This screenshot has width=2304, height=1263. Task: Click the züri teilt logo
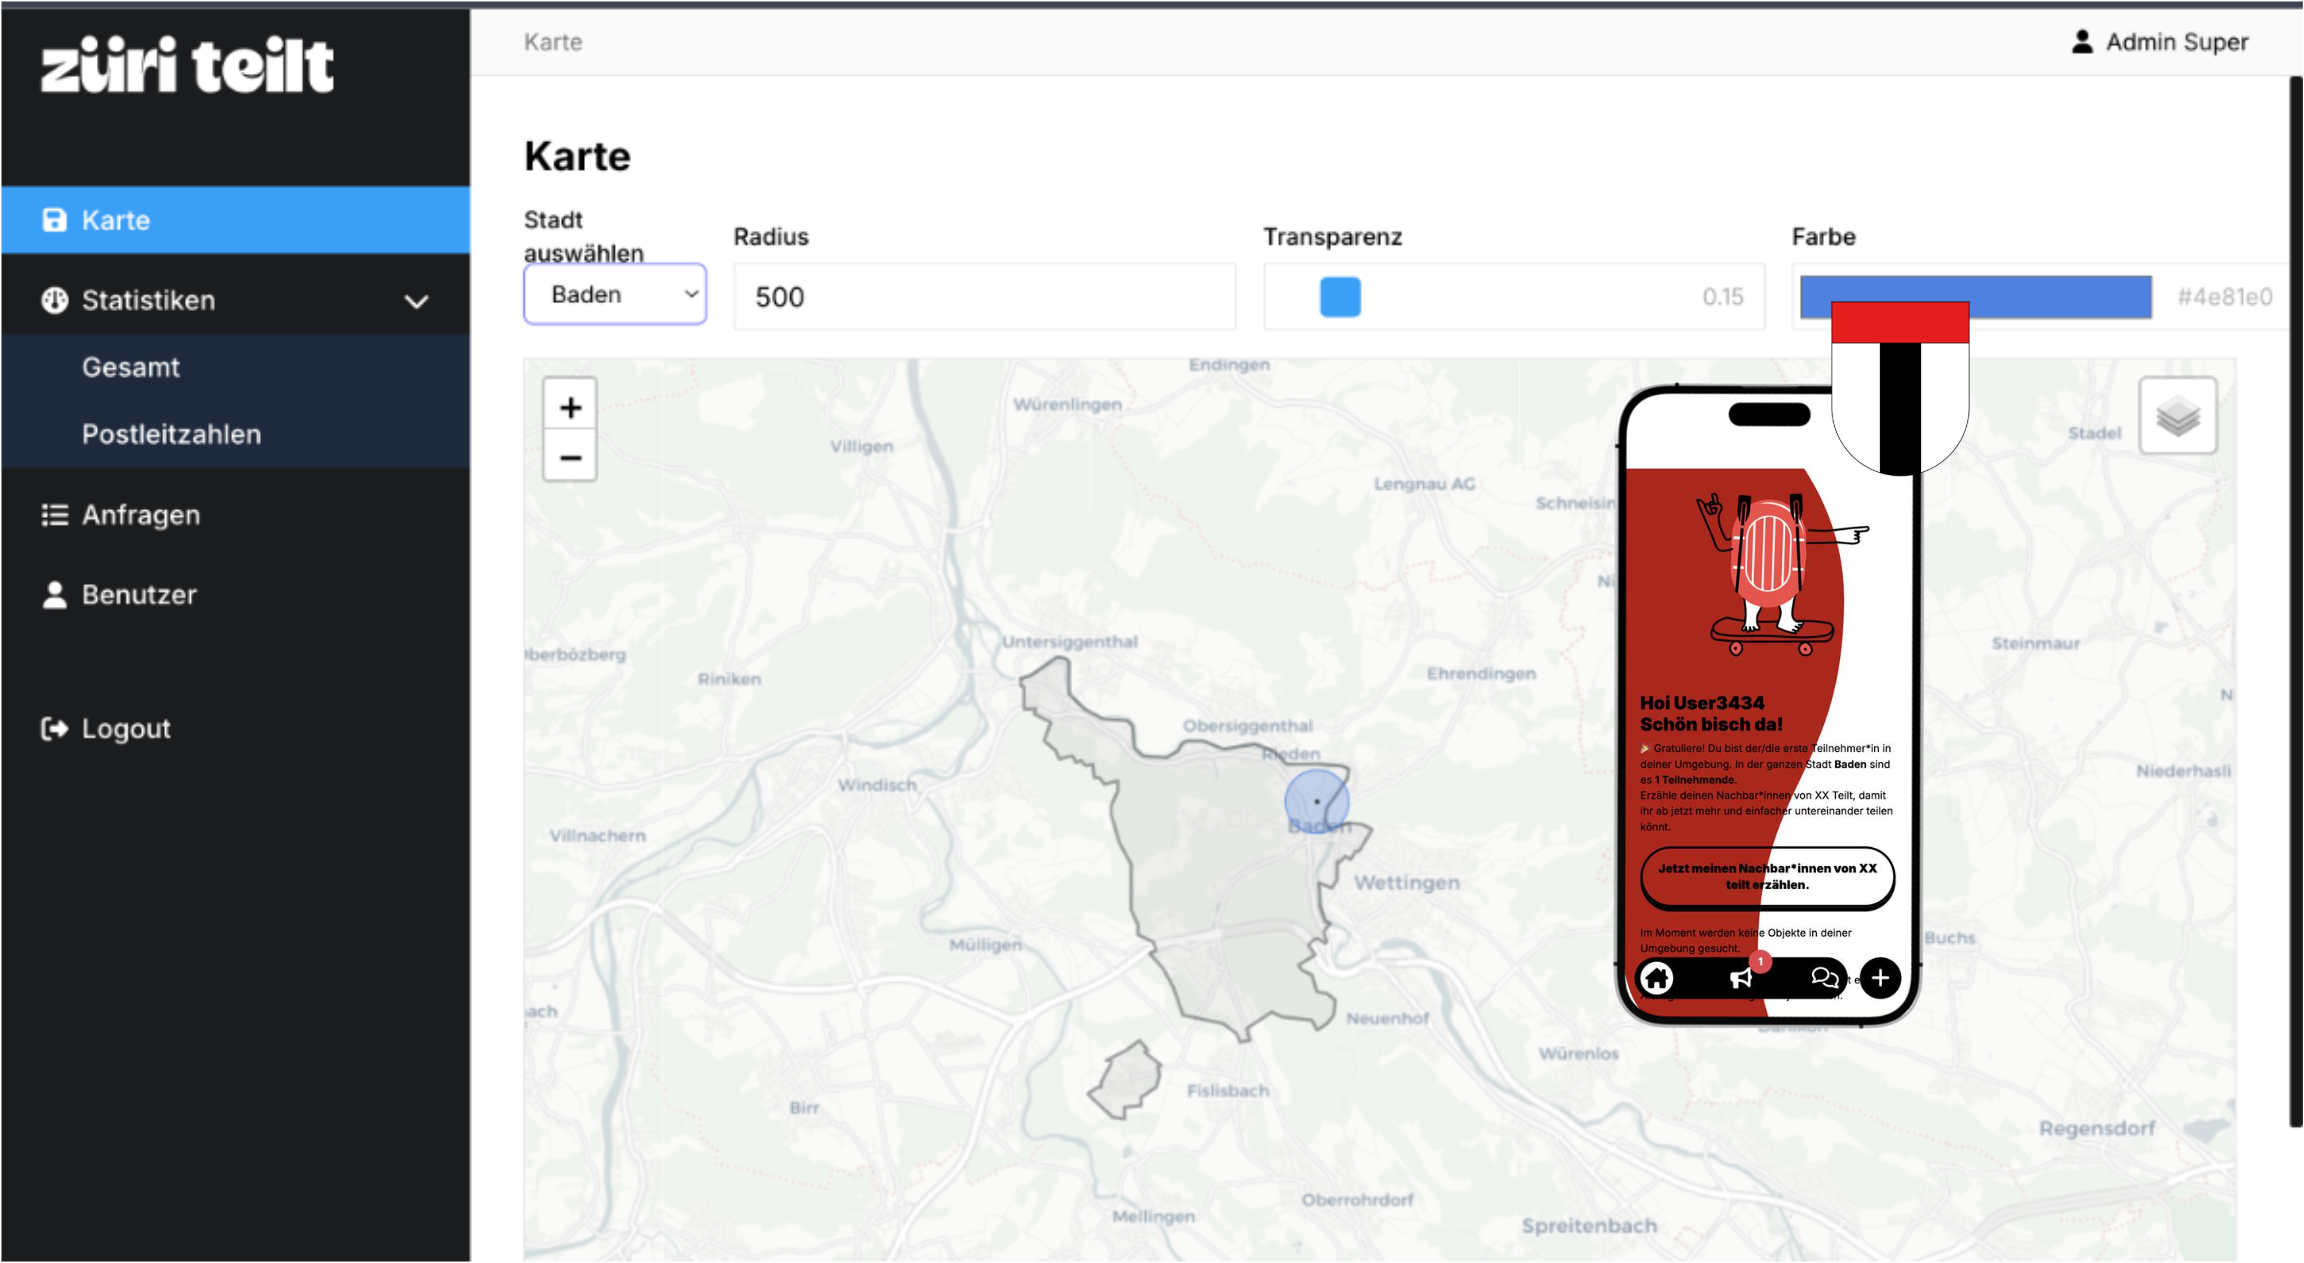point(187,65)
